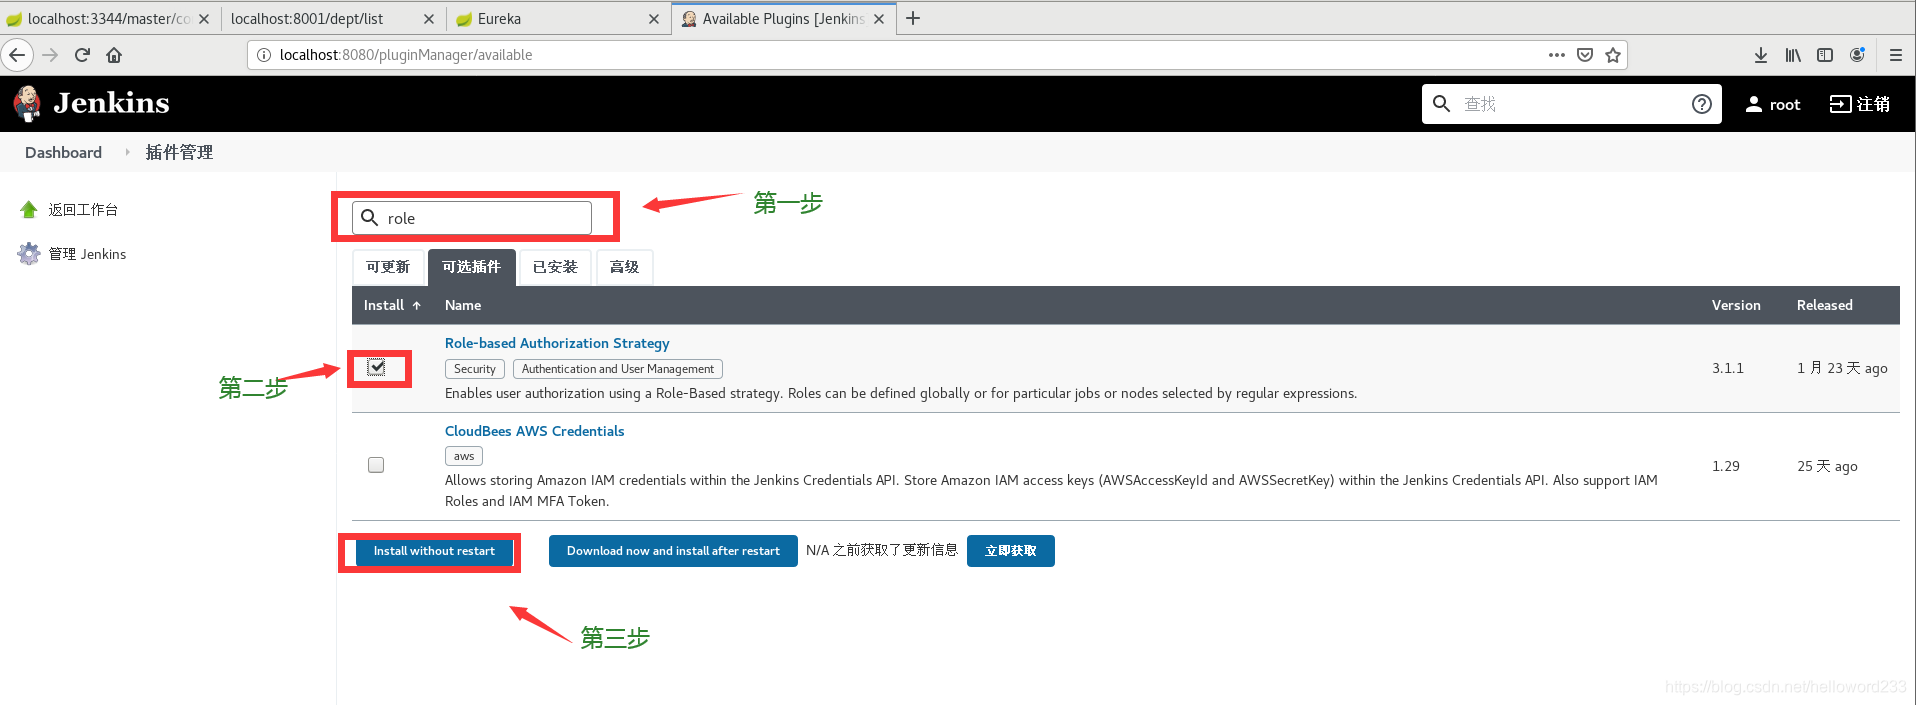Sort by the Released column header
This screenshot has height=705, width=1916.
click(x=1824, y=305)
